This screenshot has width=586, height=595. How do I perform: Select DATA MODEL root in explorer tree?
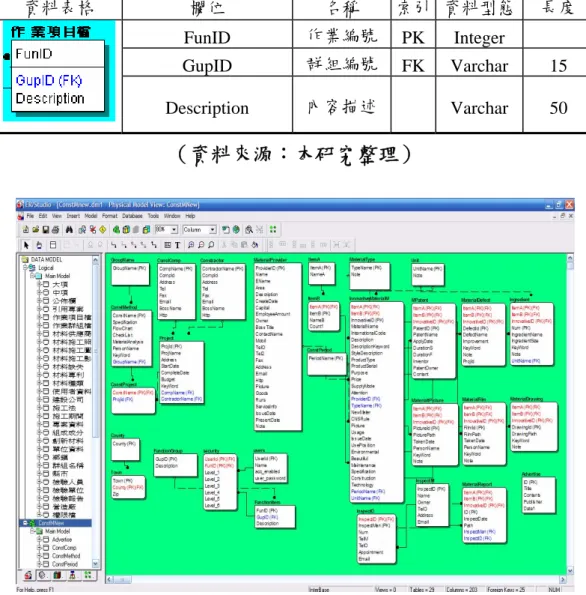pyautogui.click(x=46, y=260)
